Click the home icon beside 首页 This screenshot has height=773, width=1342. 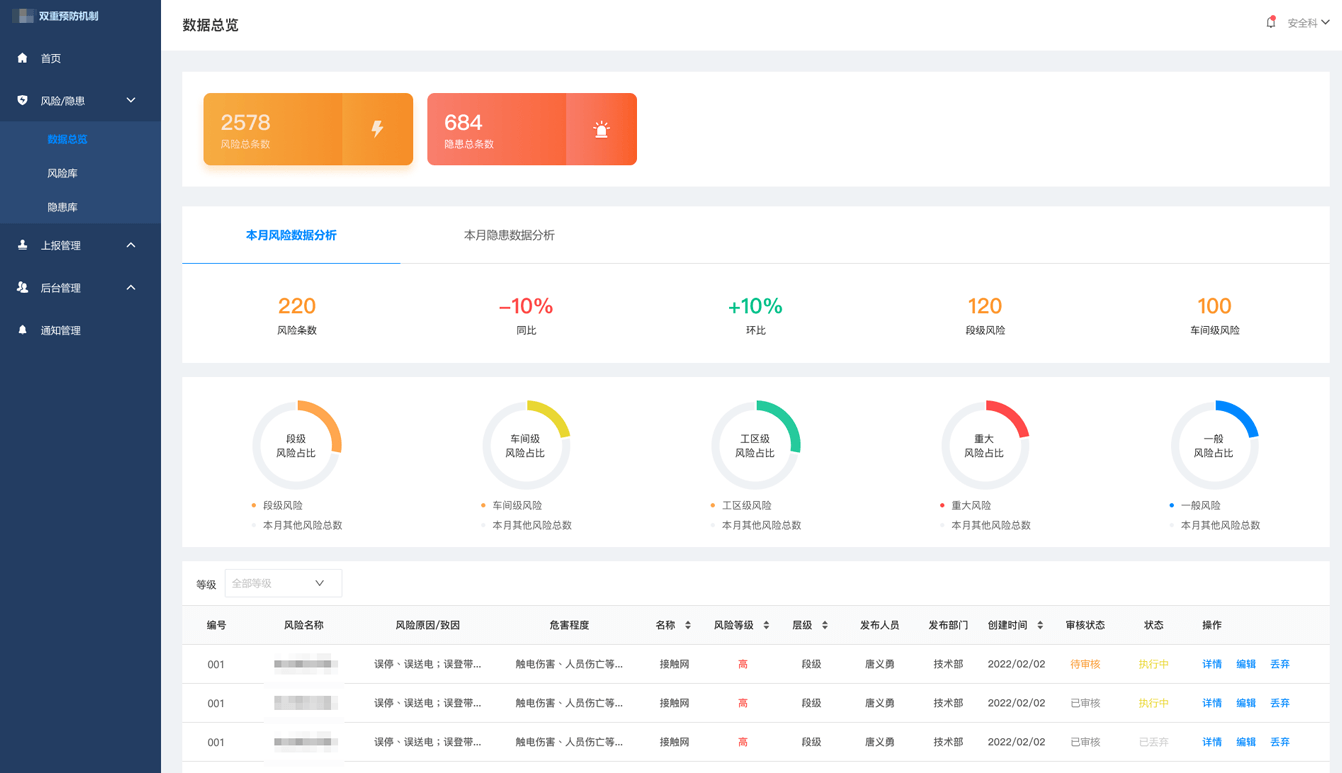[23, 58]
